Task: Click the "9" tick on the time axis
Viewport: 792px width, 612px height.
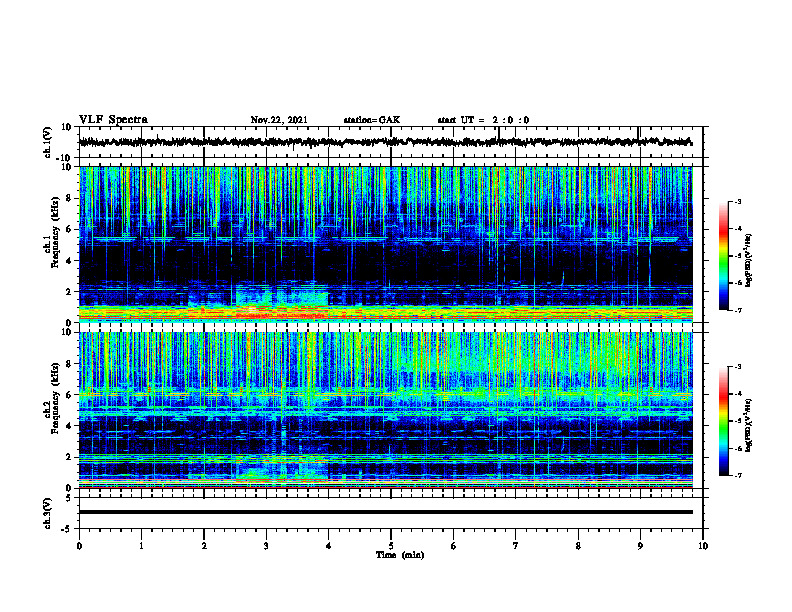Action: tap(640, 546)
